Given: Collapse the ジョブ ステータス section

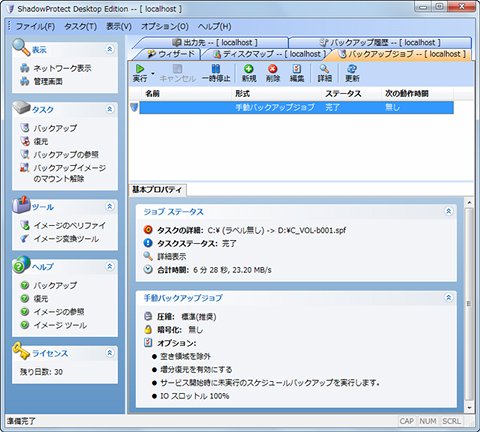Looking at the screenshot, I should coord(449,211).
